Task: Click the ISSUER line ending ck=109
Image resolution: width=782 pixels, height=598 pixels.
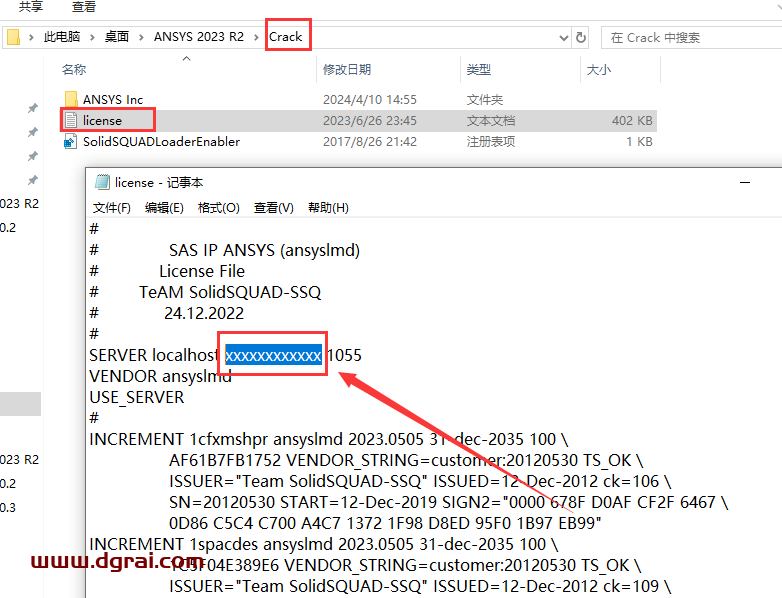Action: [420, 586]
